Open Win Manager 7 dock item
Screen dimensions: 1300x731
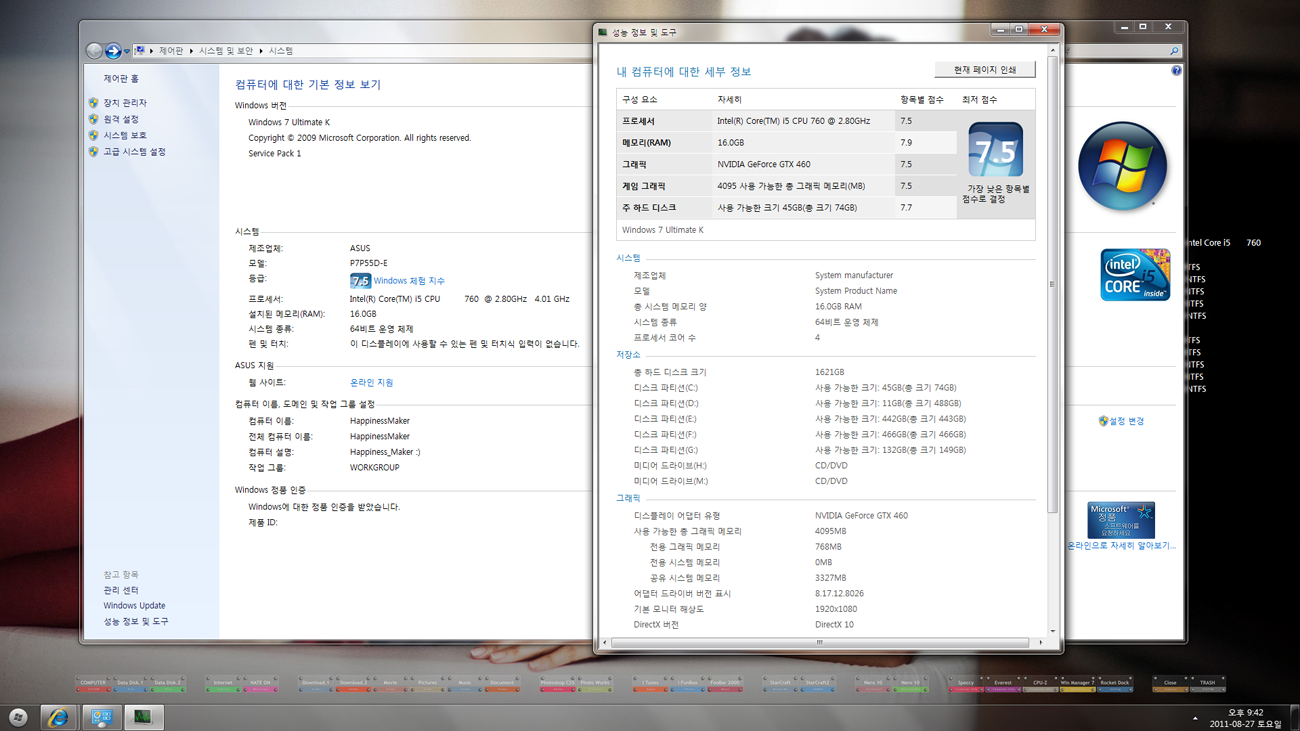1077,685
